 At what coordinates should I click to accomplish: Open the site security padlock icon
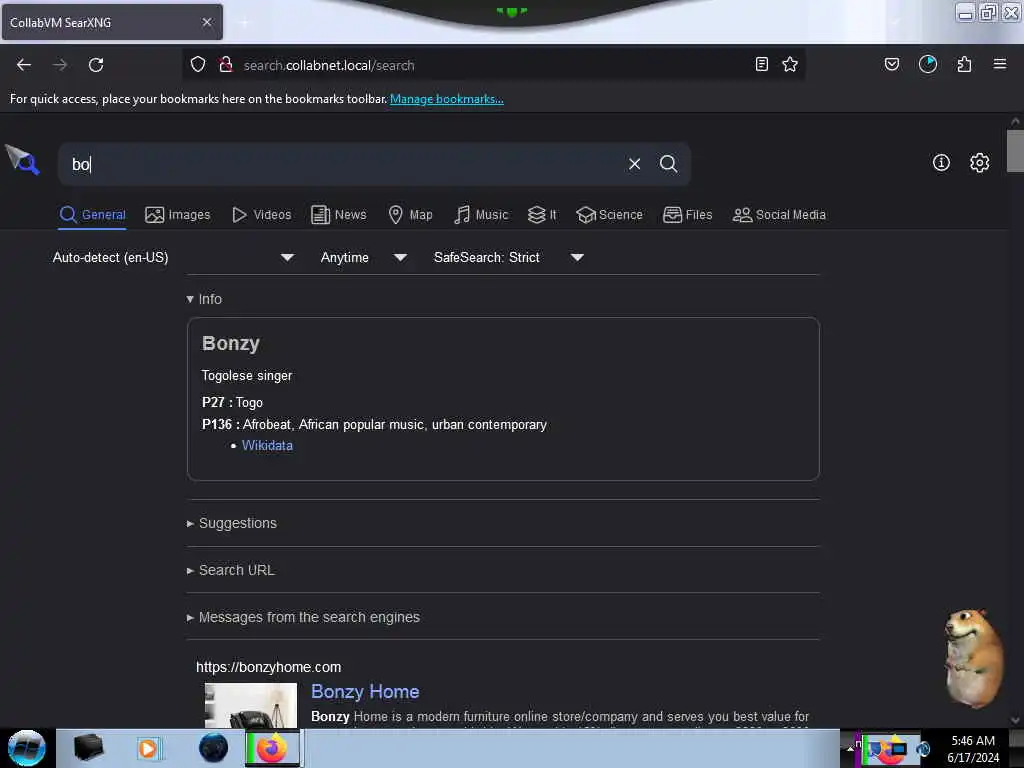click(226, 65)
